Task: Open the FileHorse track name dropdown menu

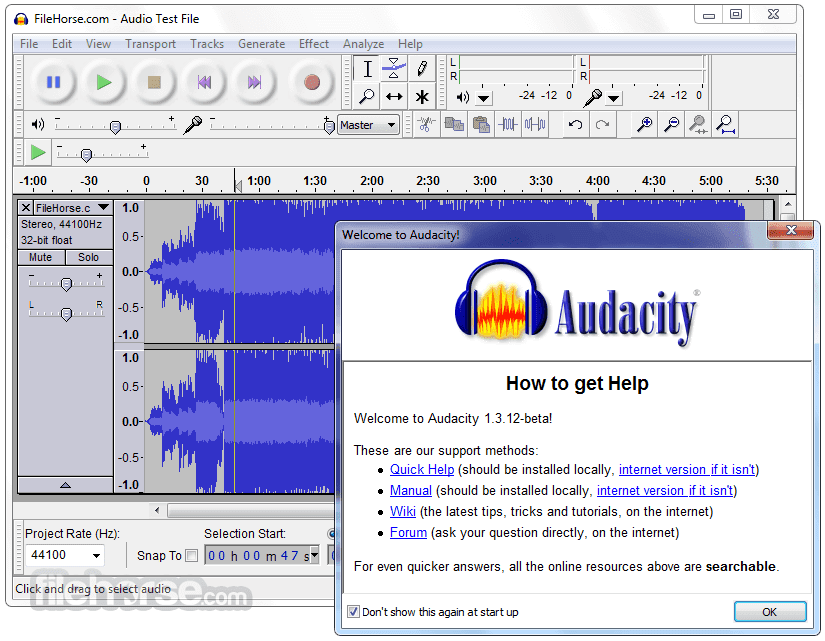Action: pos(104,208)
